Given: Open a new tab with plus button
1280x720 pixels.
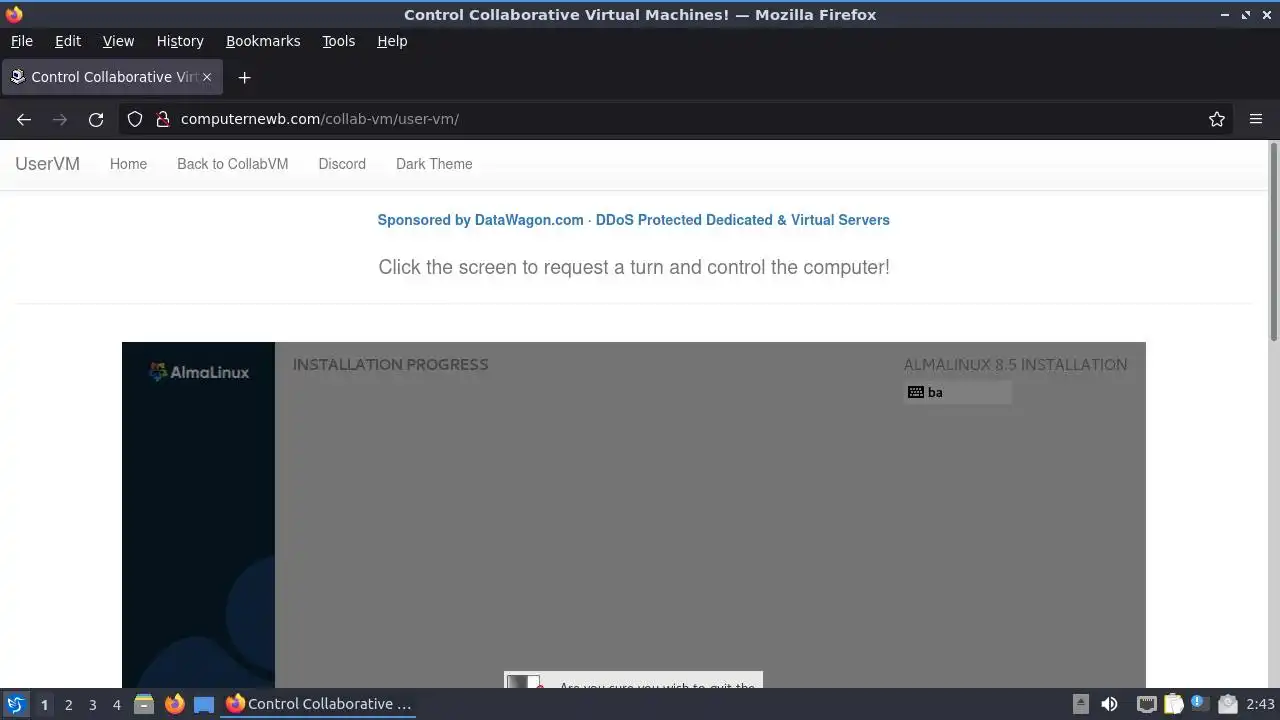Looking at the screenshot, I should pyautogui.click(x=244, y=77).
